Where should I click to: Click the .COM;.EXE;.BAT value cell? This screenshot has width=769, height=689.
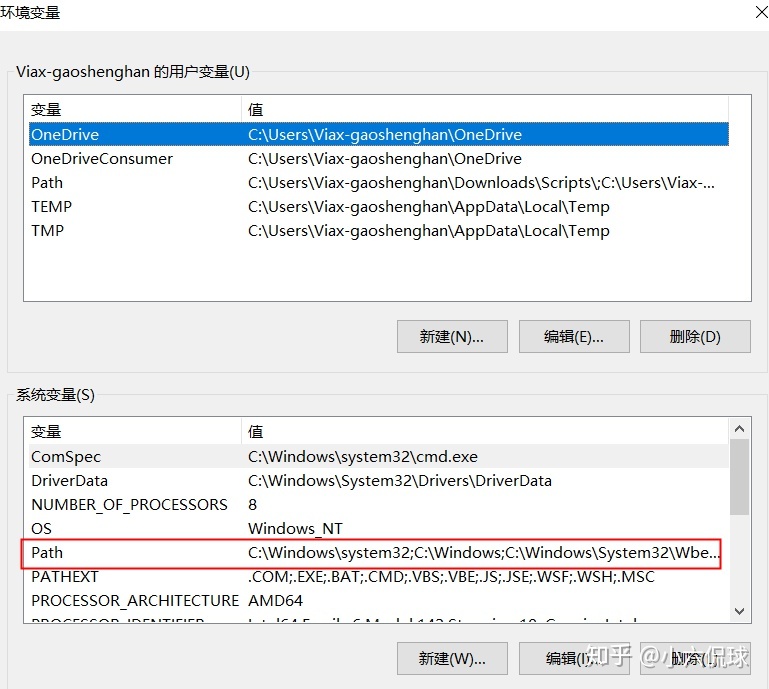point(451,577)
